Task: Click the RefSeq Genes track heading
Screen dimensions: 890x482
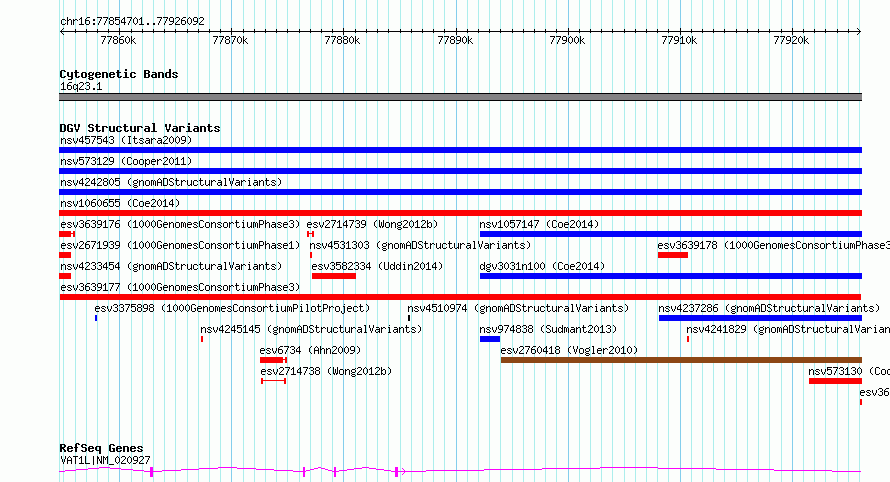Action: tap(101, 448)
